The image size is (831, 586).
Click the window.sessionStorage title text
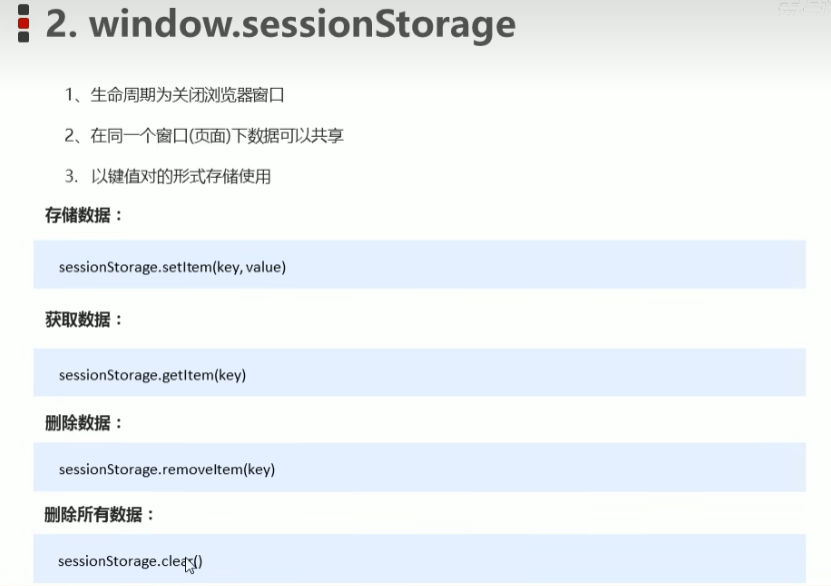pos(302,24)
